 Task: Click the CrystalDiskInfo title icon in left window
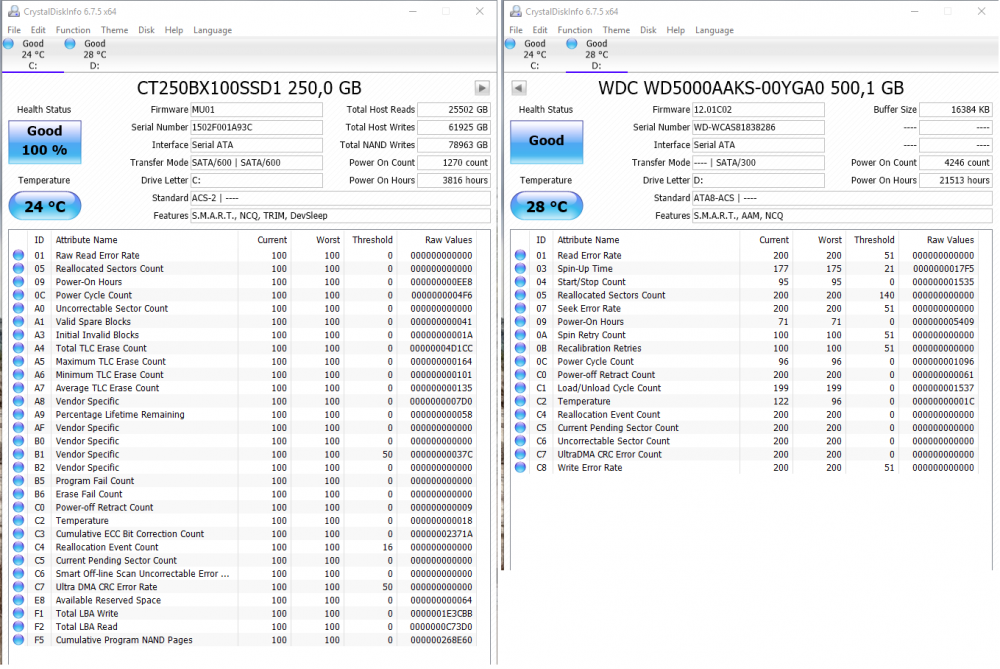13,11
